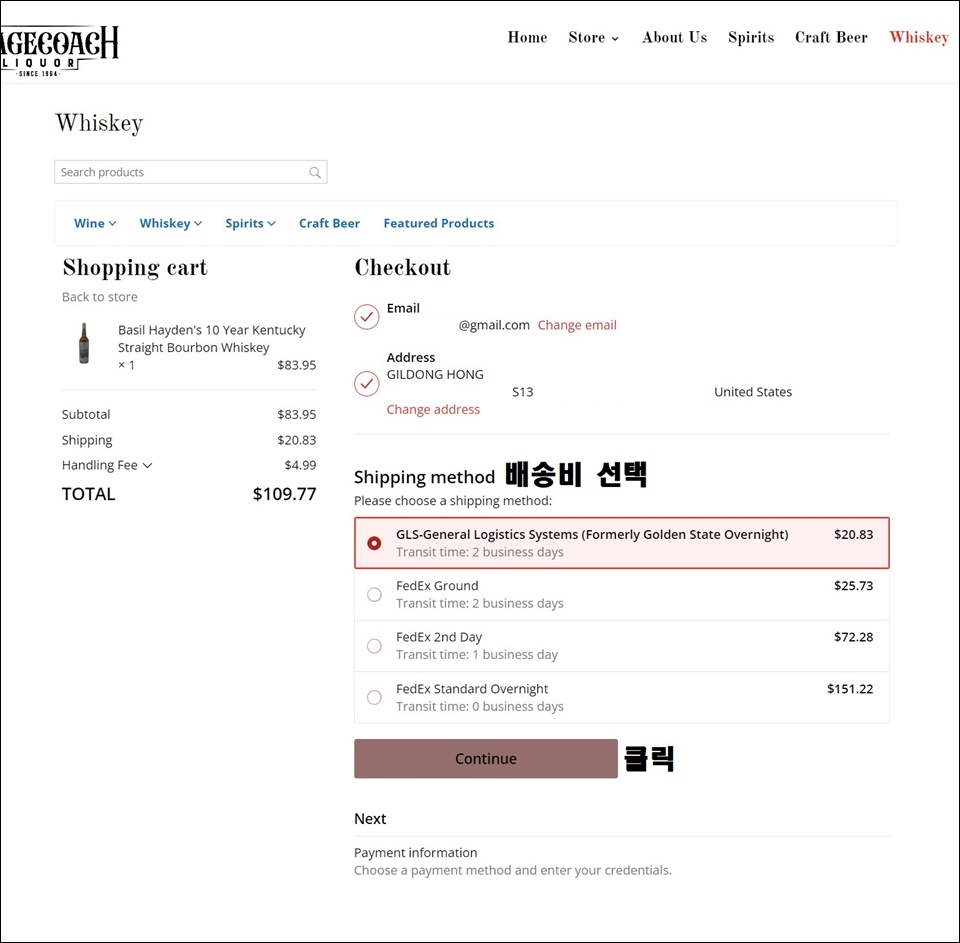This screenshot has height=943, width=960.
Task: Click the $25.73 FedEx Ground price
Action: (853, 586)
